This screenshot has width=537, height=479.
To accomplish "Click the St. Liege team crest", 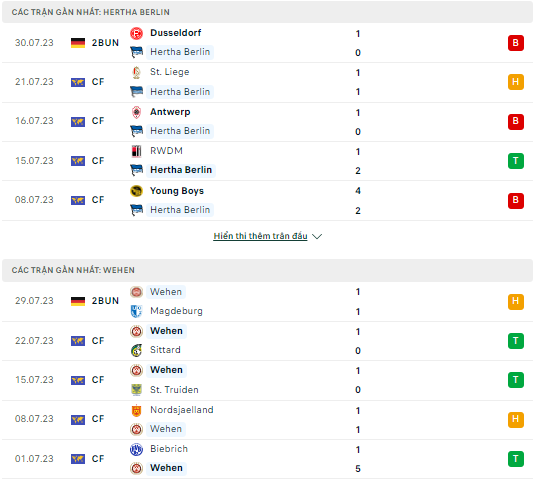I will [x=136, y=72].
